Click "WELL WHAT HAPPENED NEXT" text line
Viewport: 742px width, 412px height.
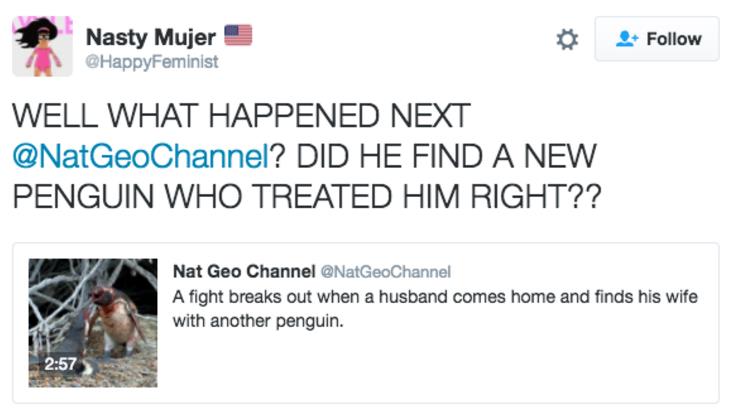(241, 115)
